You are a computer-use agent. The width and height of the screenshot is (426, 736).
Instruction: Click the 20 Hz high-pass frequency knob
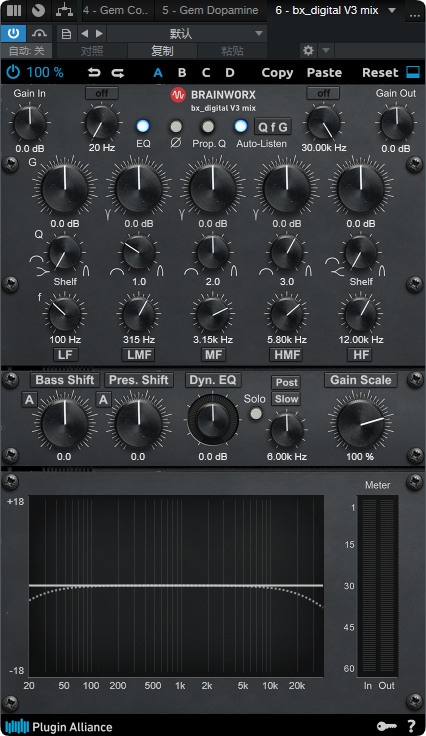click(101, 123)
